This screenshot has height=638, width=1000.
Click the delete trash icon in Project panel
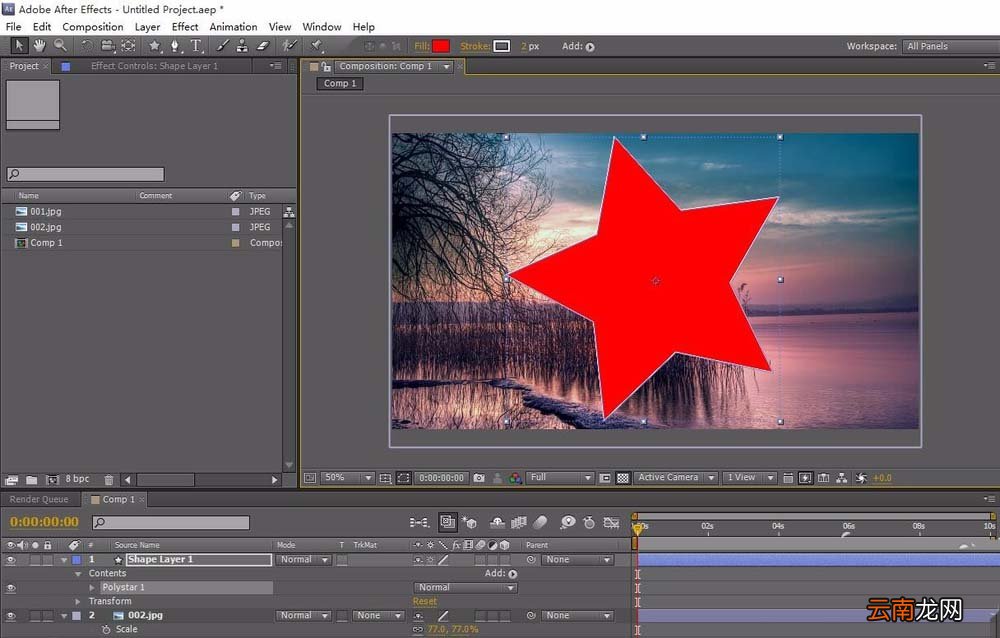(x=109, y=480)
